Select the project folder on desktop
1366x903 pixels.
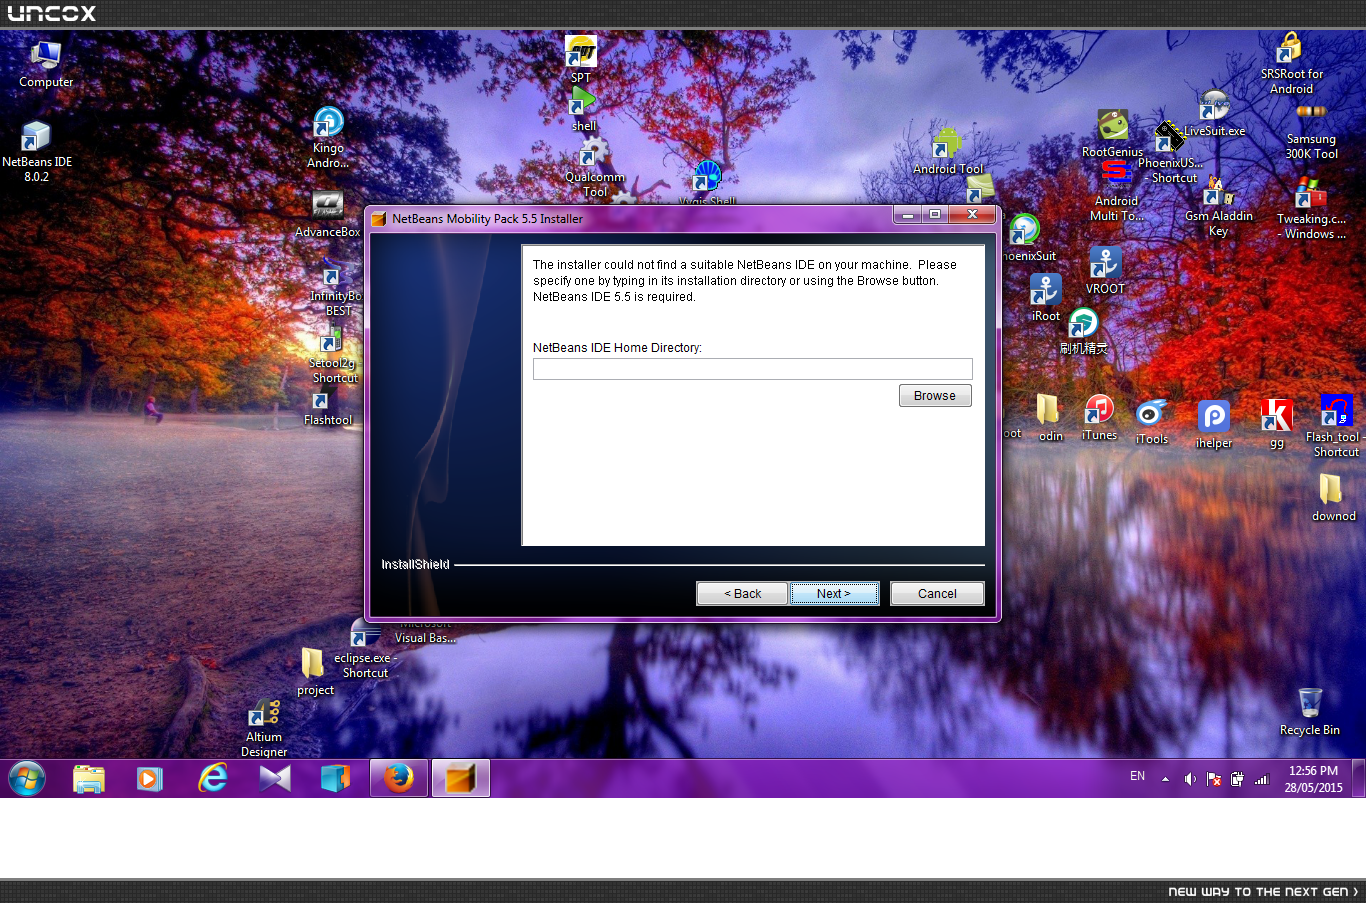click(x=315, y=672)
